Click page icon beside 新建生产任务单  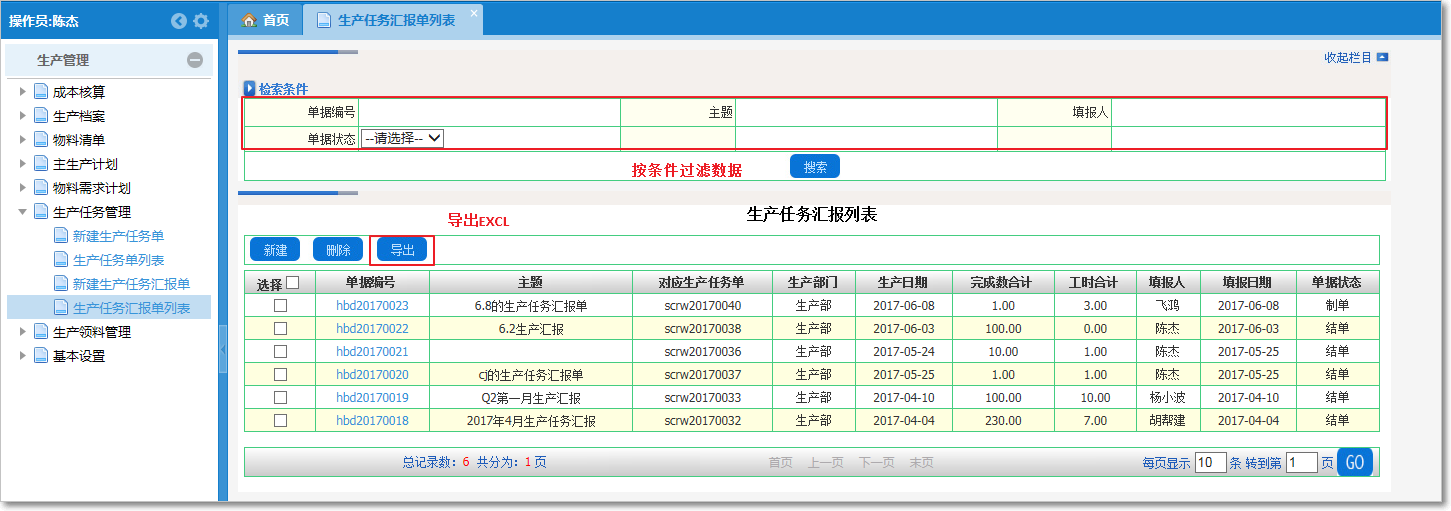pyautogui.click(x=61, y=236)
